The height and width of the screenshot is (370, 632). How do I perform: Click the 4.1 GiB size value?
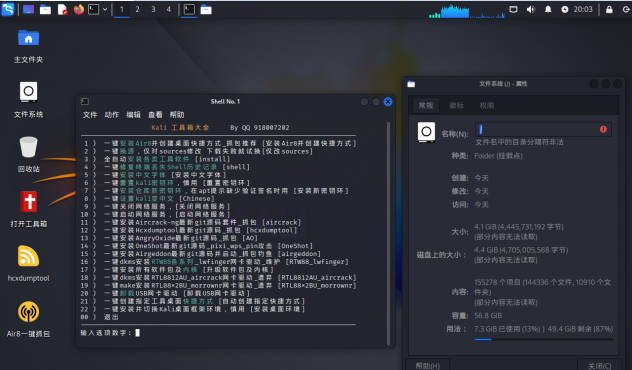click(x=519, y=227)
